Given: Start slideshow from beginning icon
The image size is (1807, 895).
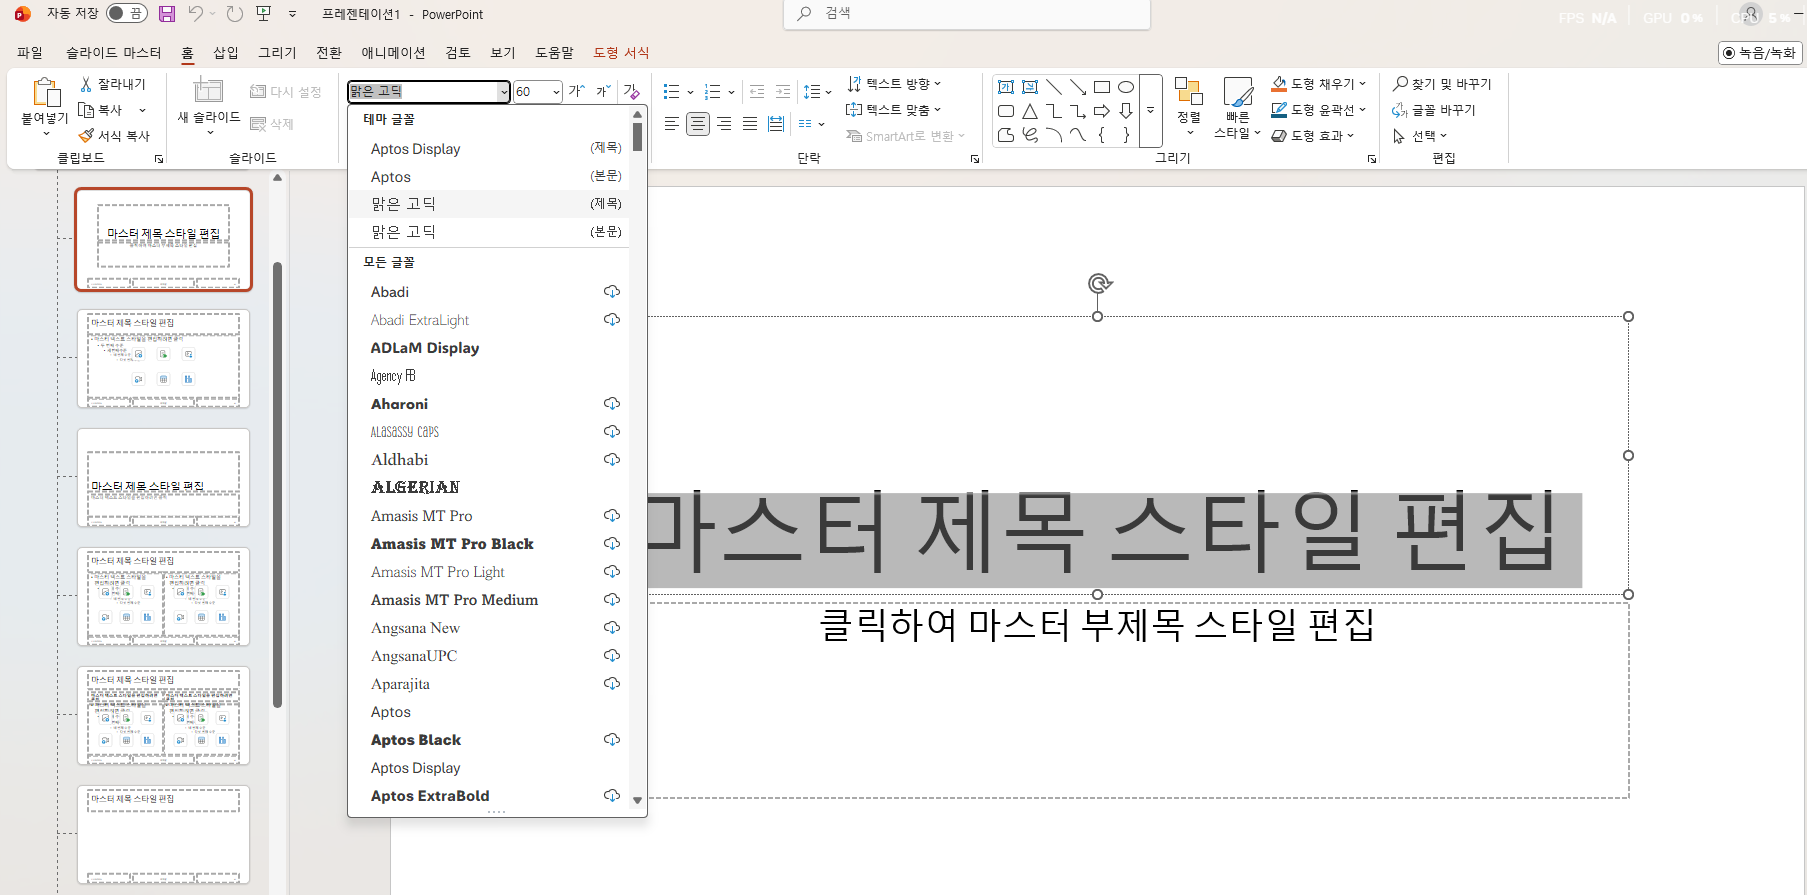Looking at the screenshot, I should (x=264, y=14).
